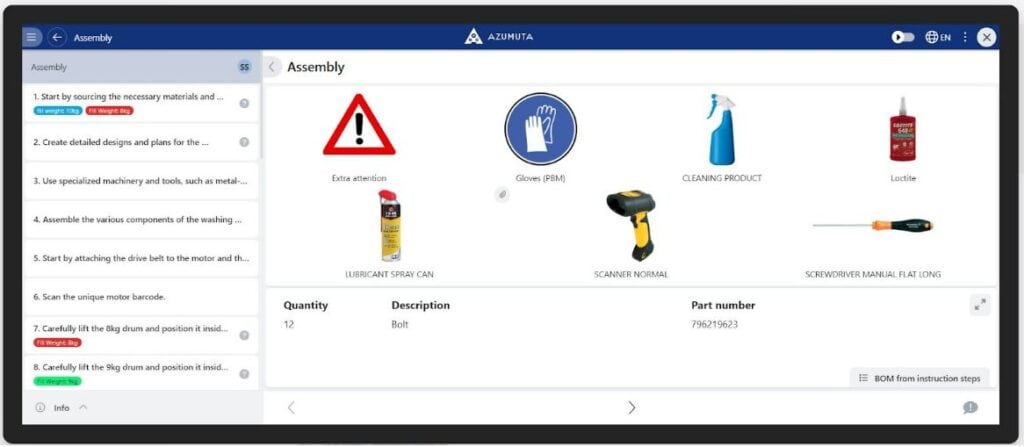Click the sidebar scrollbar

click(261, 121)
